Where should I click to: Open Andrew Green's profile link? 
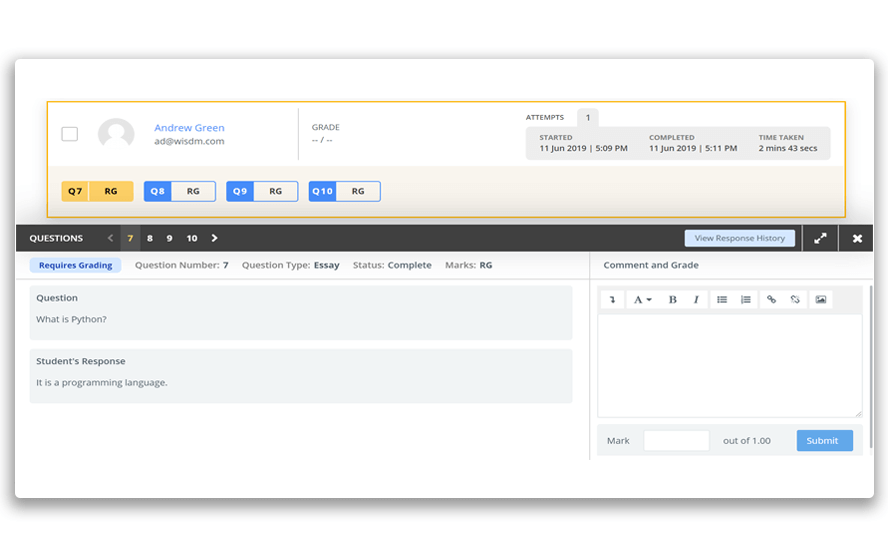(x=189, y=128)
